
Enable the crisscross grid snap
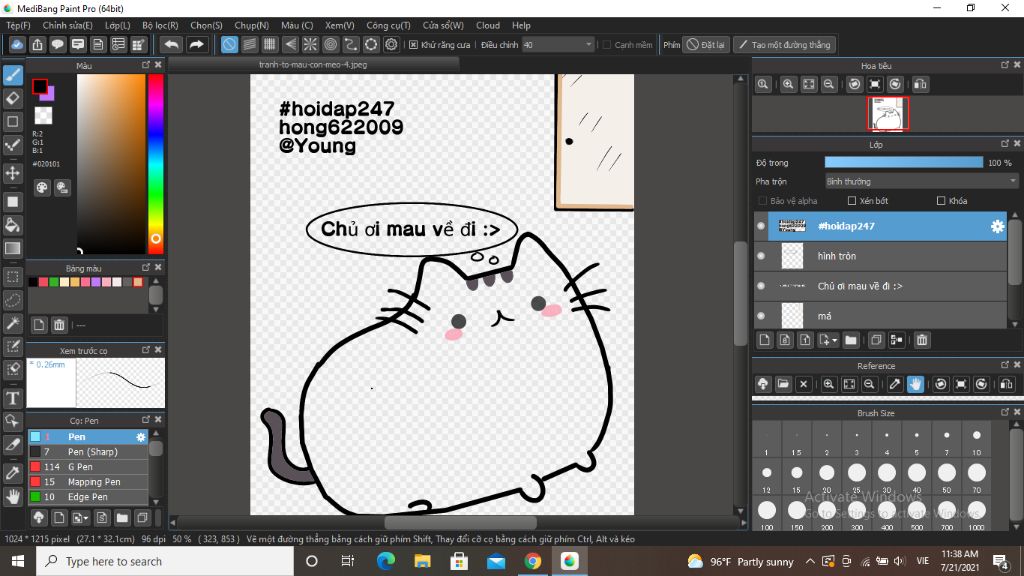[x=270, y=44]
